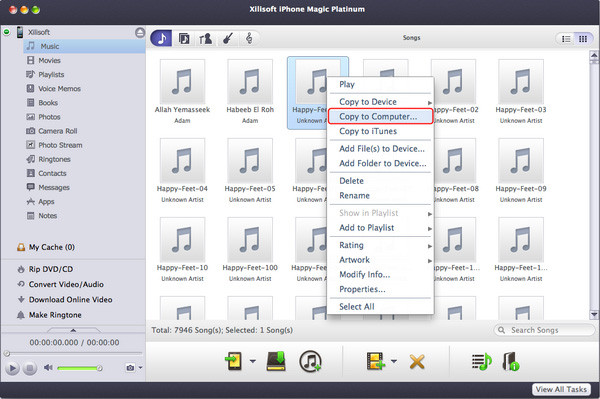Select the Allah Yemasseek song thumbnail
This screenshot has width=600, height=399.
(x=182, y=81)
